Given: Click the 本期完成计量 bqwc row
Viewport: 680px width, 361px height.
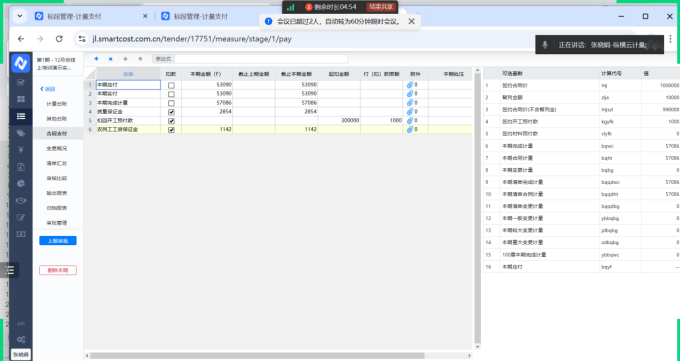Looking at the screenshot, I should click(x=582, y=146).
